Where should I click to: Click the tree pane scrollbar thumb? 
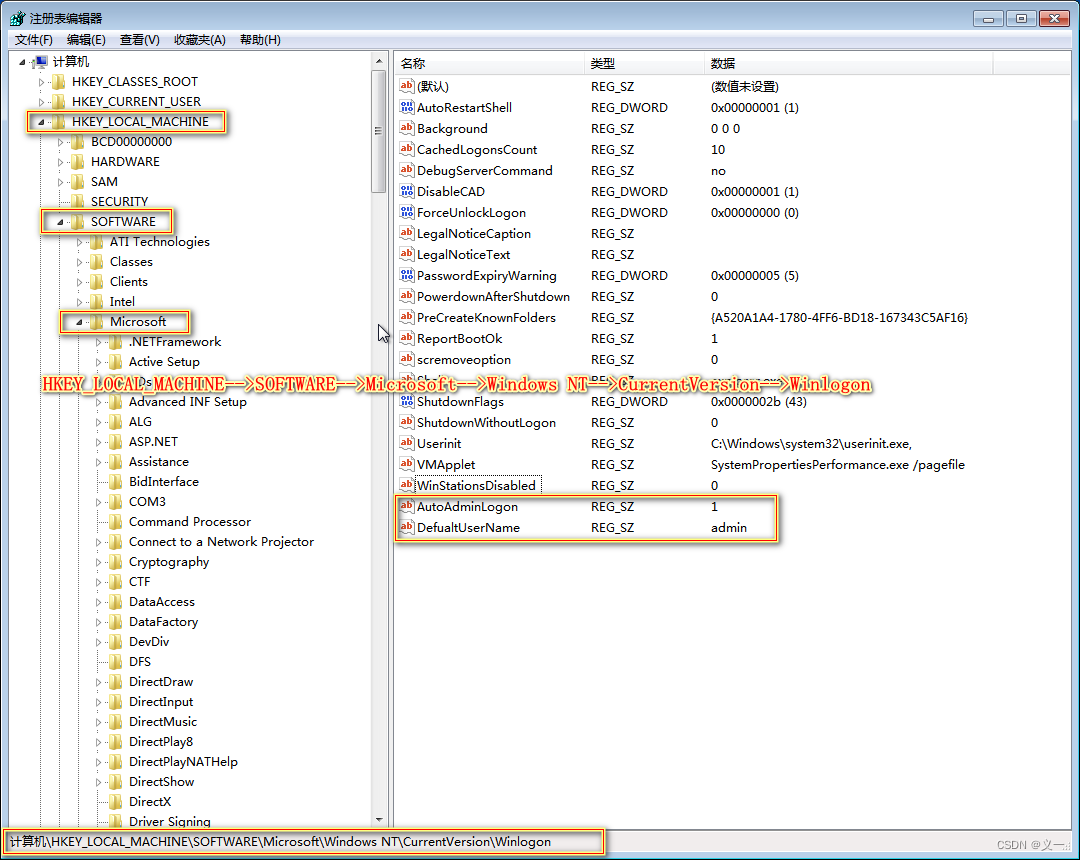379,131
